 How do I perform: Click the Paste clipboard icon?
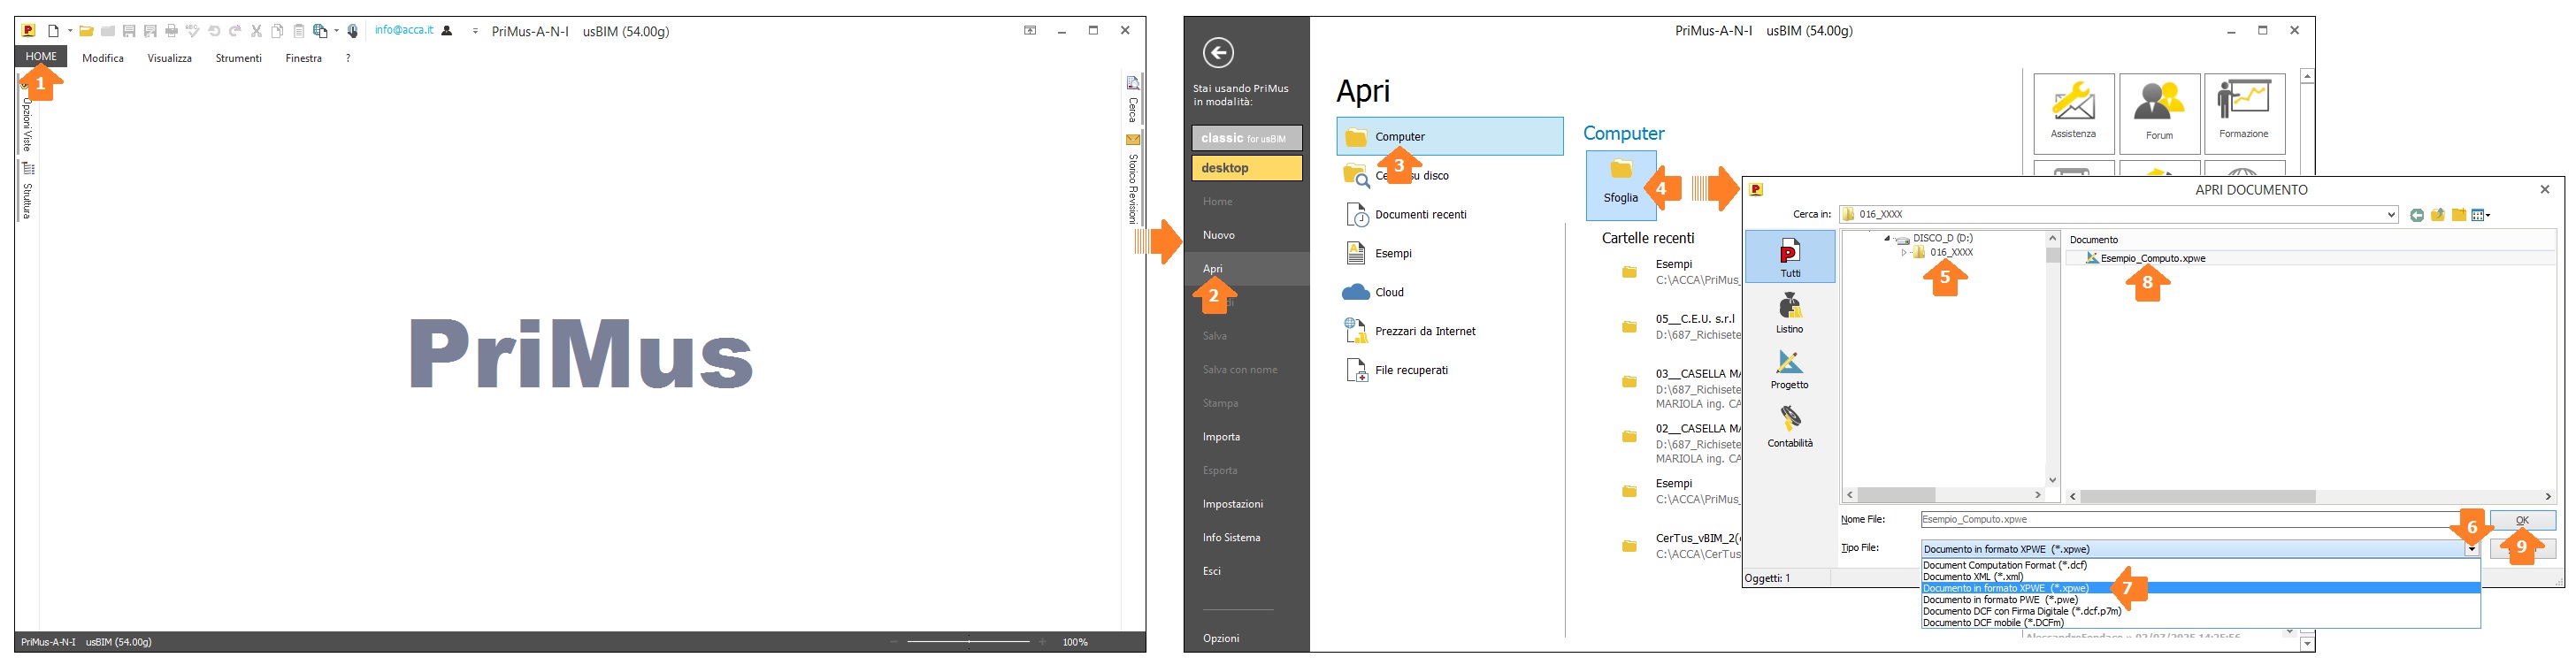[298, 31]
